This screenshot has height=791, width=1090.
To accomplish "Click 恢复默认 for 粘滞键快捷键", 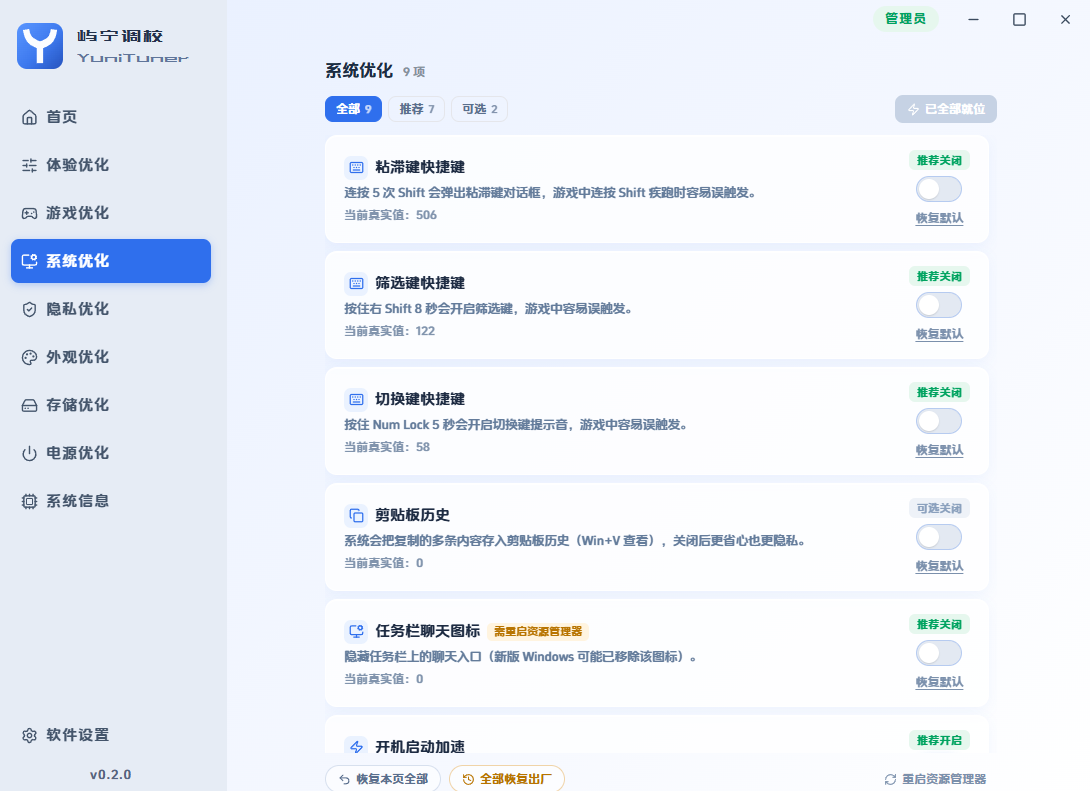I will pos(939,218).
